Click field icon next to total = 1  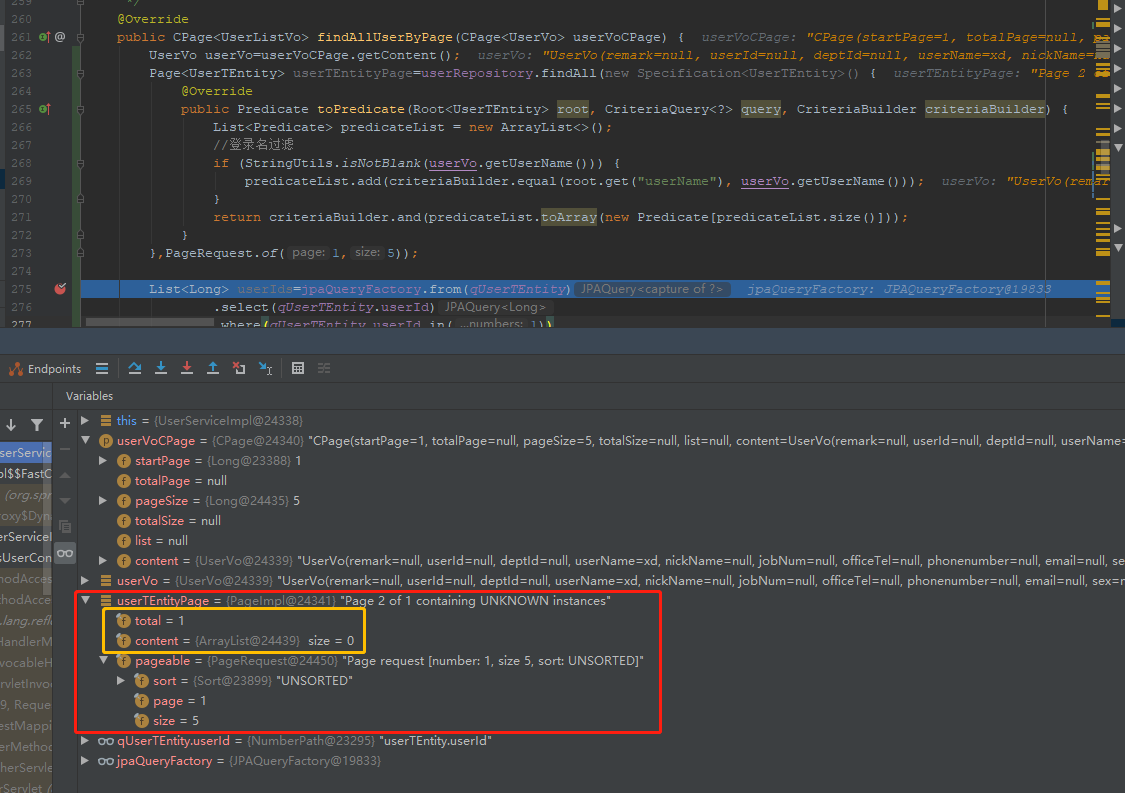(123, 621)
